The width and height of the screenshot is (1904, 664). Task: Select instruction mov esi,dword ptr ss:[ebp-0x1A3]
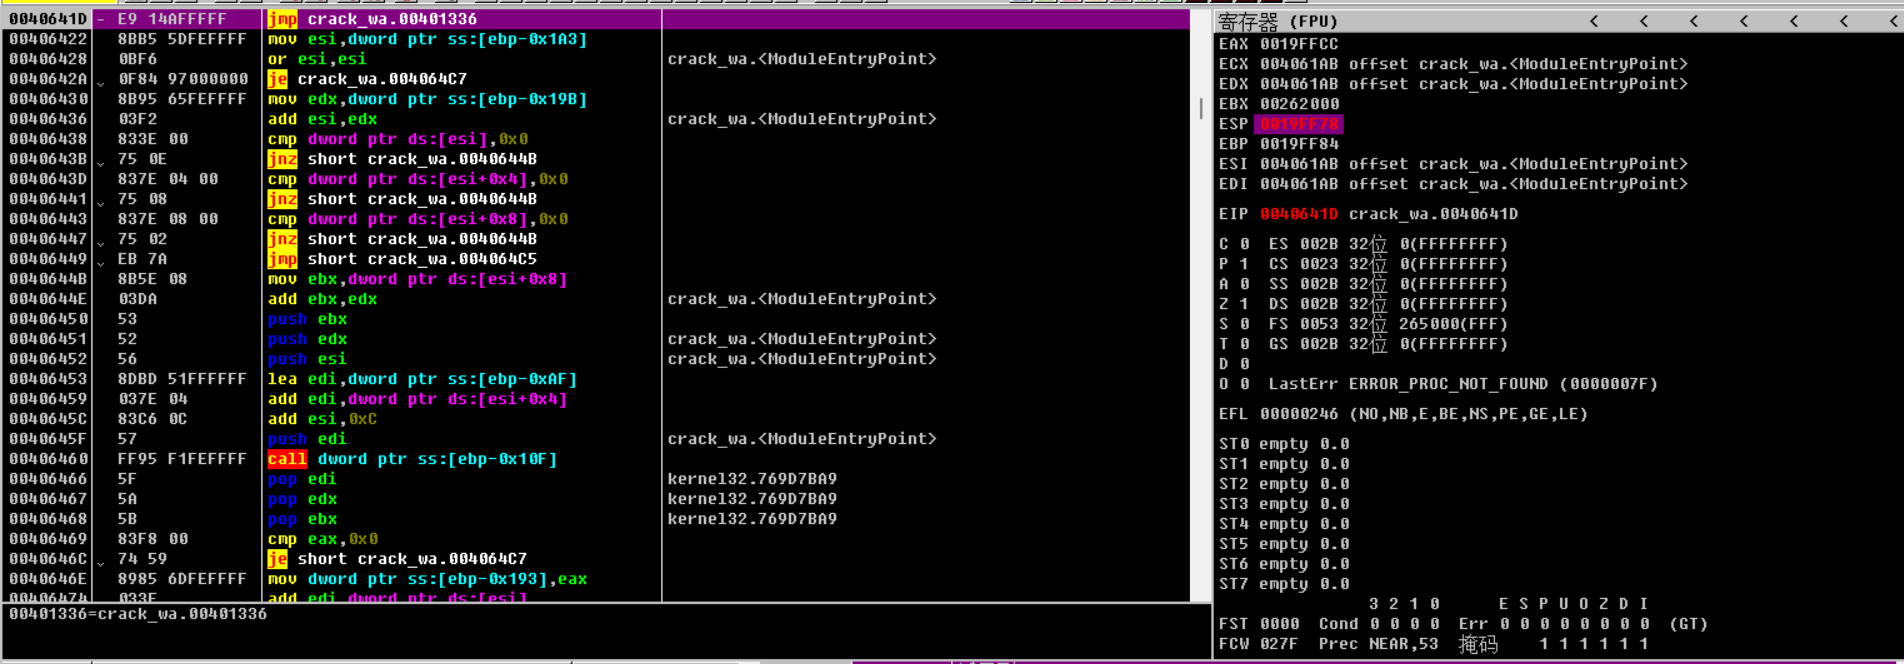tap(427, 39)
